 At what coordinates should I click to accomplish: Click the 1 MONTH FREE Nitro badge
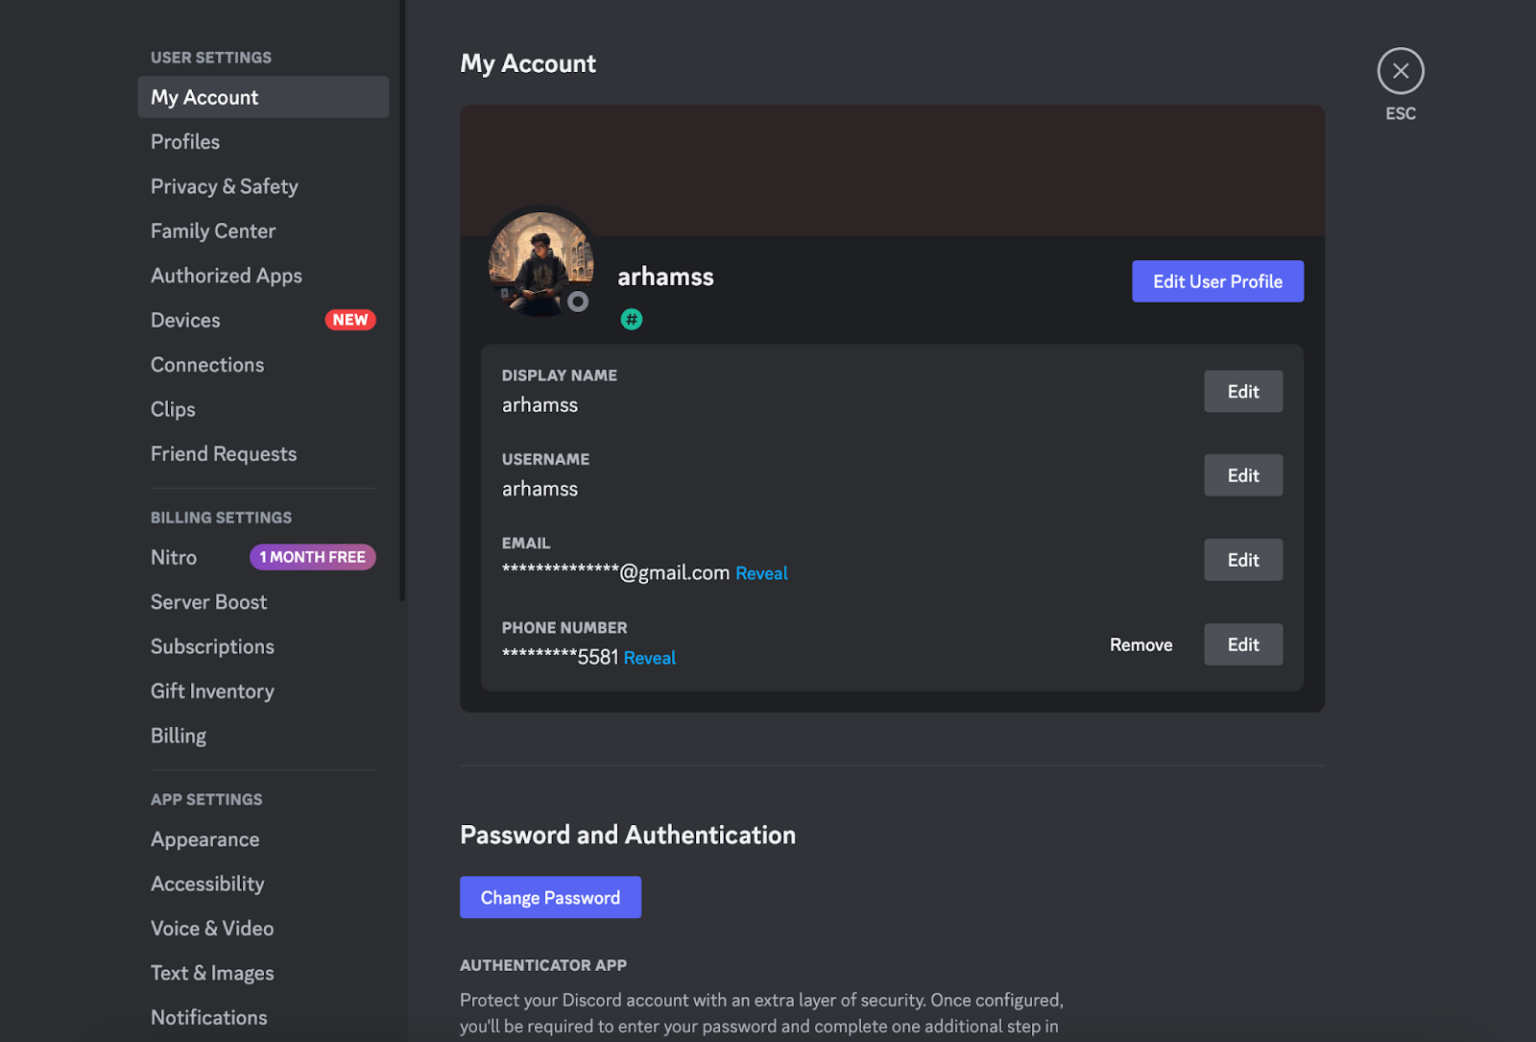coord(313,556)
